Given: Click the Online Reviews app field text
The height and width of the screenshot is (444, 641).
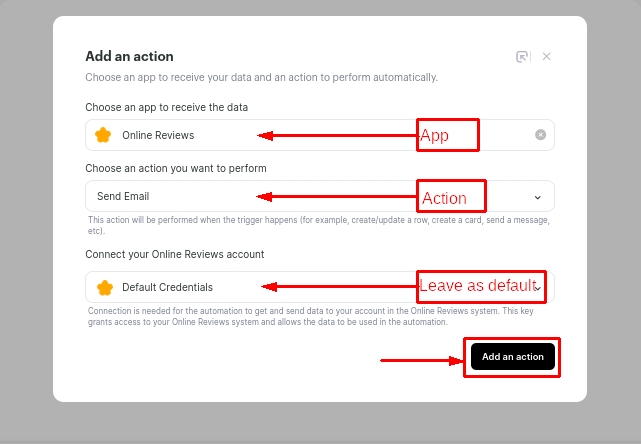Looking at the screenshot, I should (x=158, y=135).
